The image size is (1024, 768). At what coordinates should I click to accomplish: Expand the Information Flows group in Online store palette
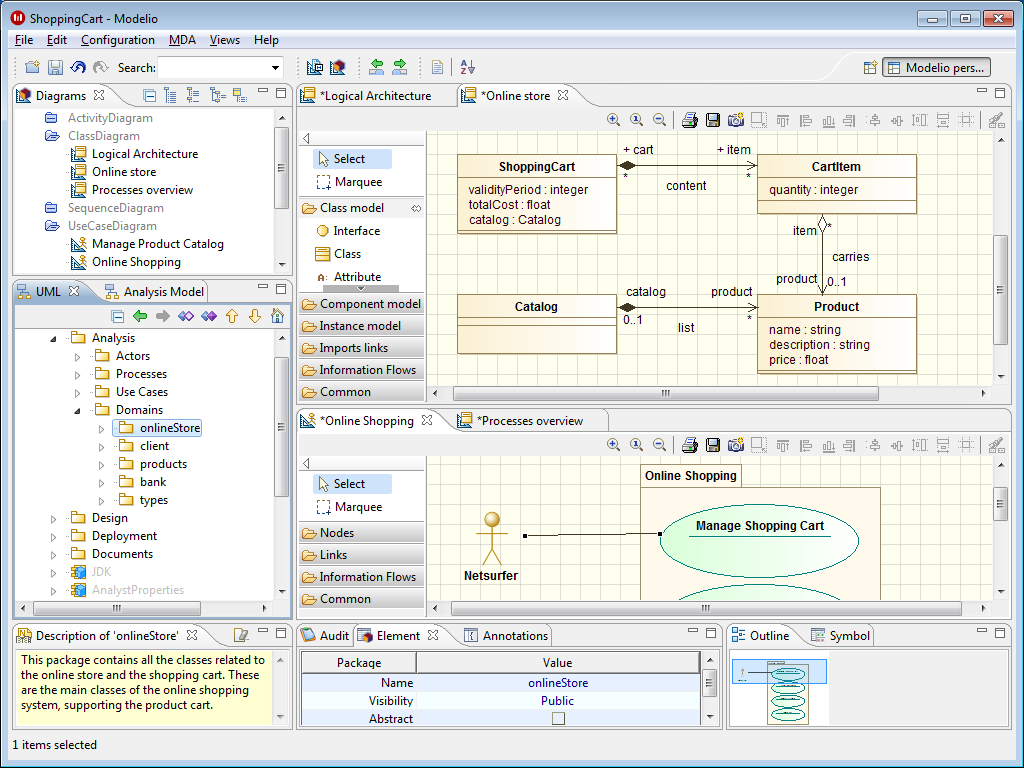click(361, 370)
